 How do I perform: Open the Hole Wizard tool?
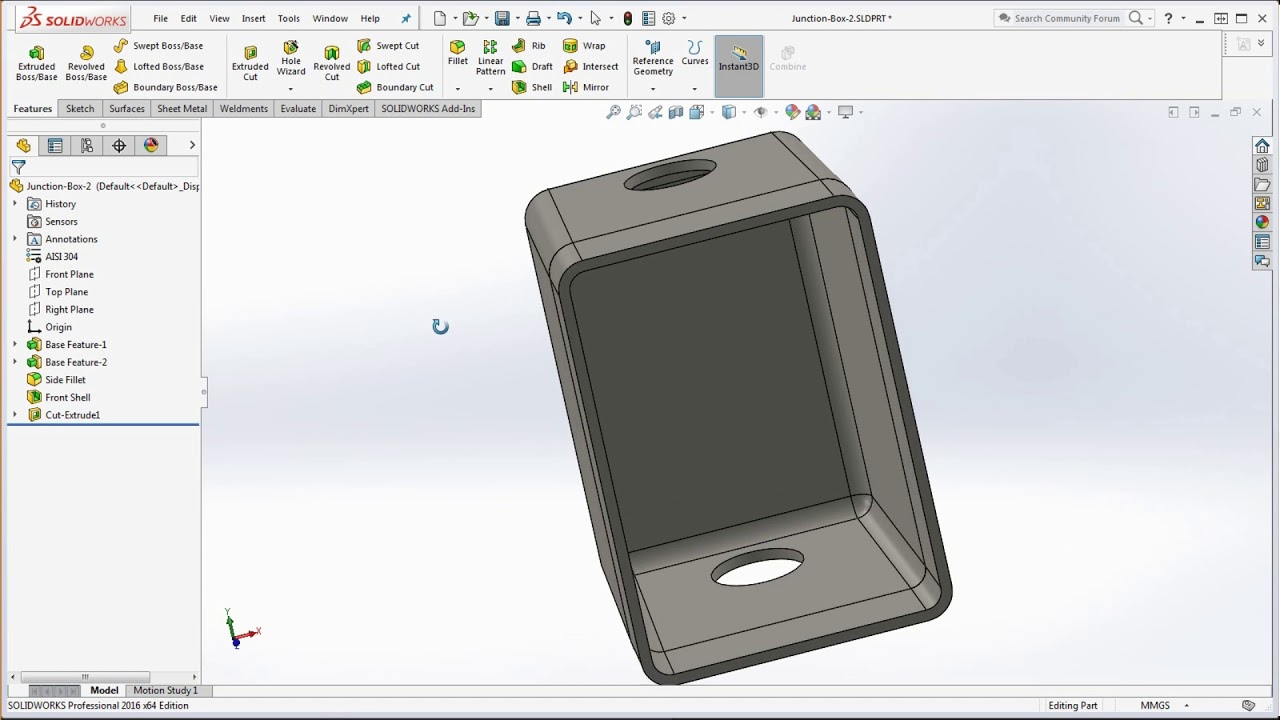(291, 59)
